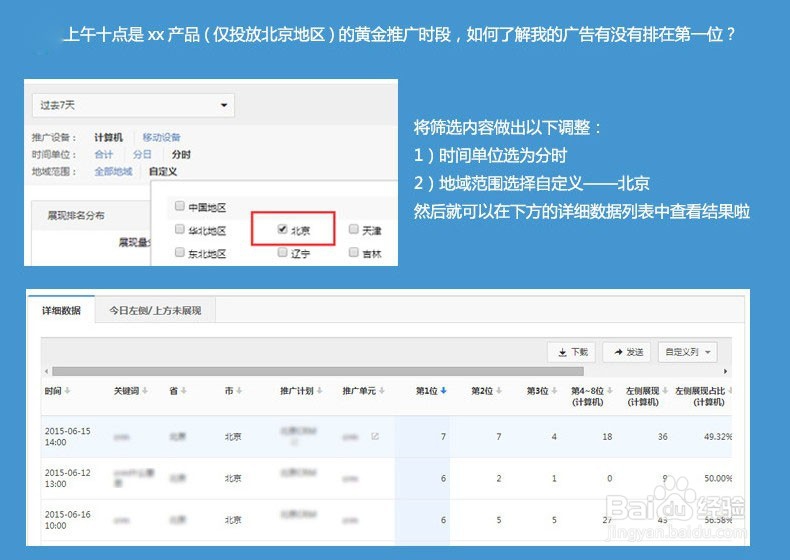790x560 pixels.
Task: Select 全部地域 region scope
Action: (113, 171)
